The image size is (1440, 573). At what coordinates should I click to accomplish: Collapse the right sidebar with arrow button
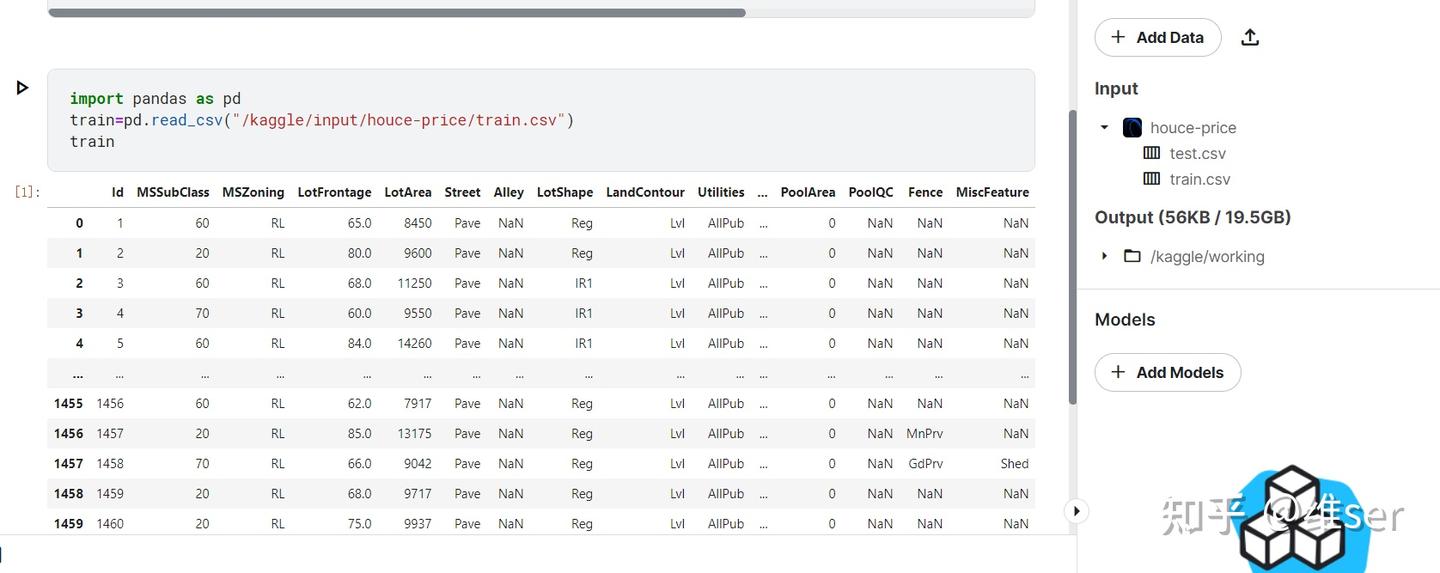1076,511
